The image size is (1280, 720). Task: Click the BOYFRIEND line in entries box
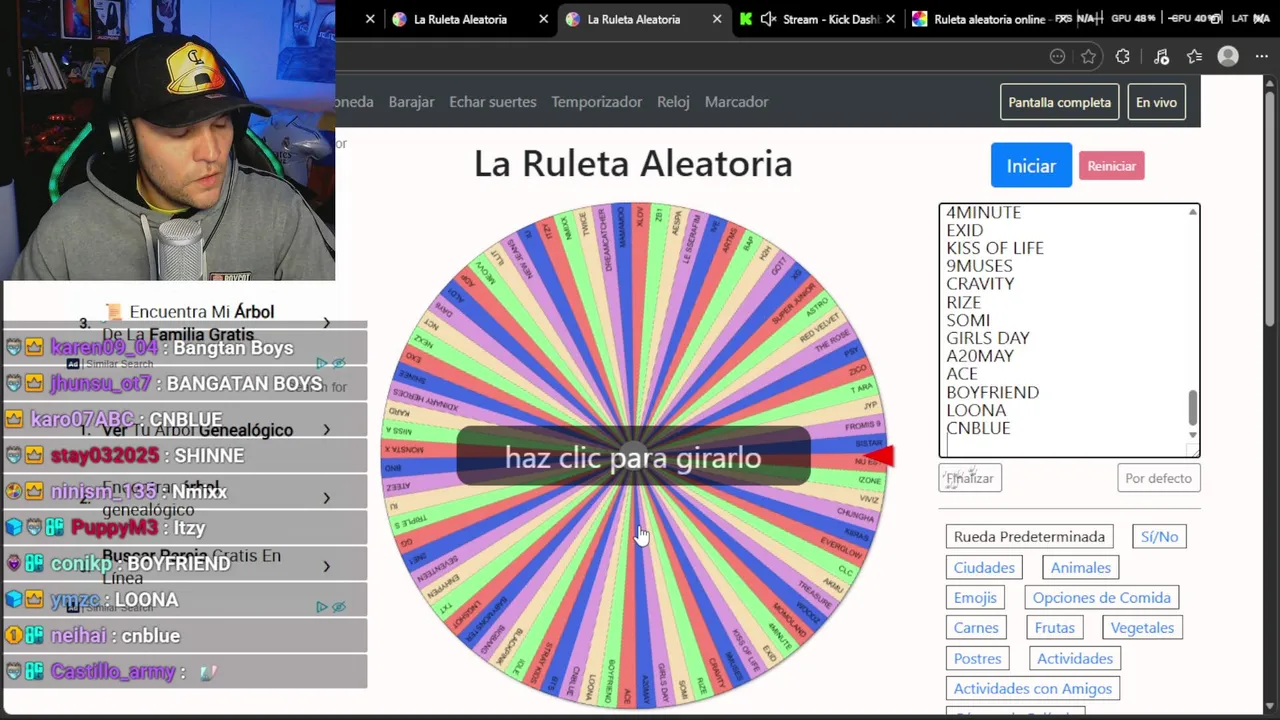[992, 392]
